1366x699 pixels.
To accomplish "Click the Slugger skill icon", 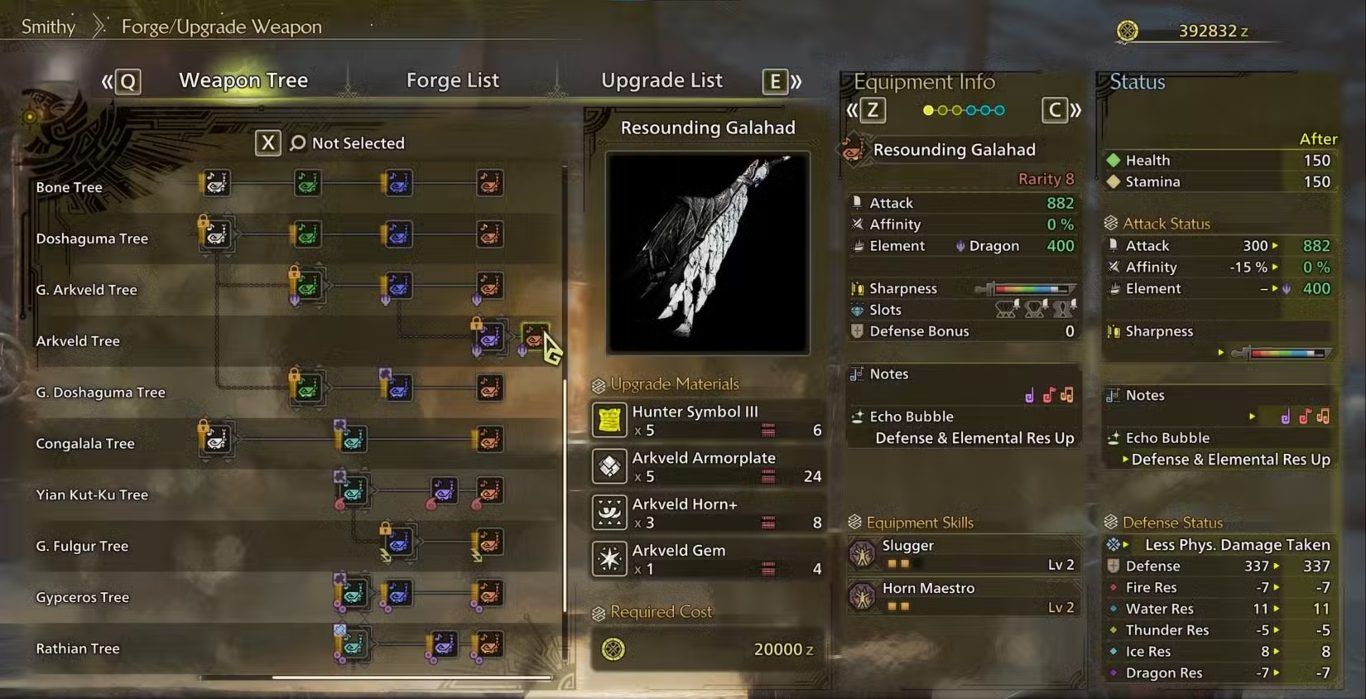I will pyautogui.click(x=862, y=554).
